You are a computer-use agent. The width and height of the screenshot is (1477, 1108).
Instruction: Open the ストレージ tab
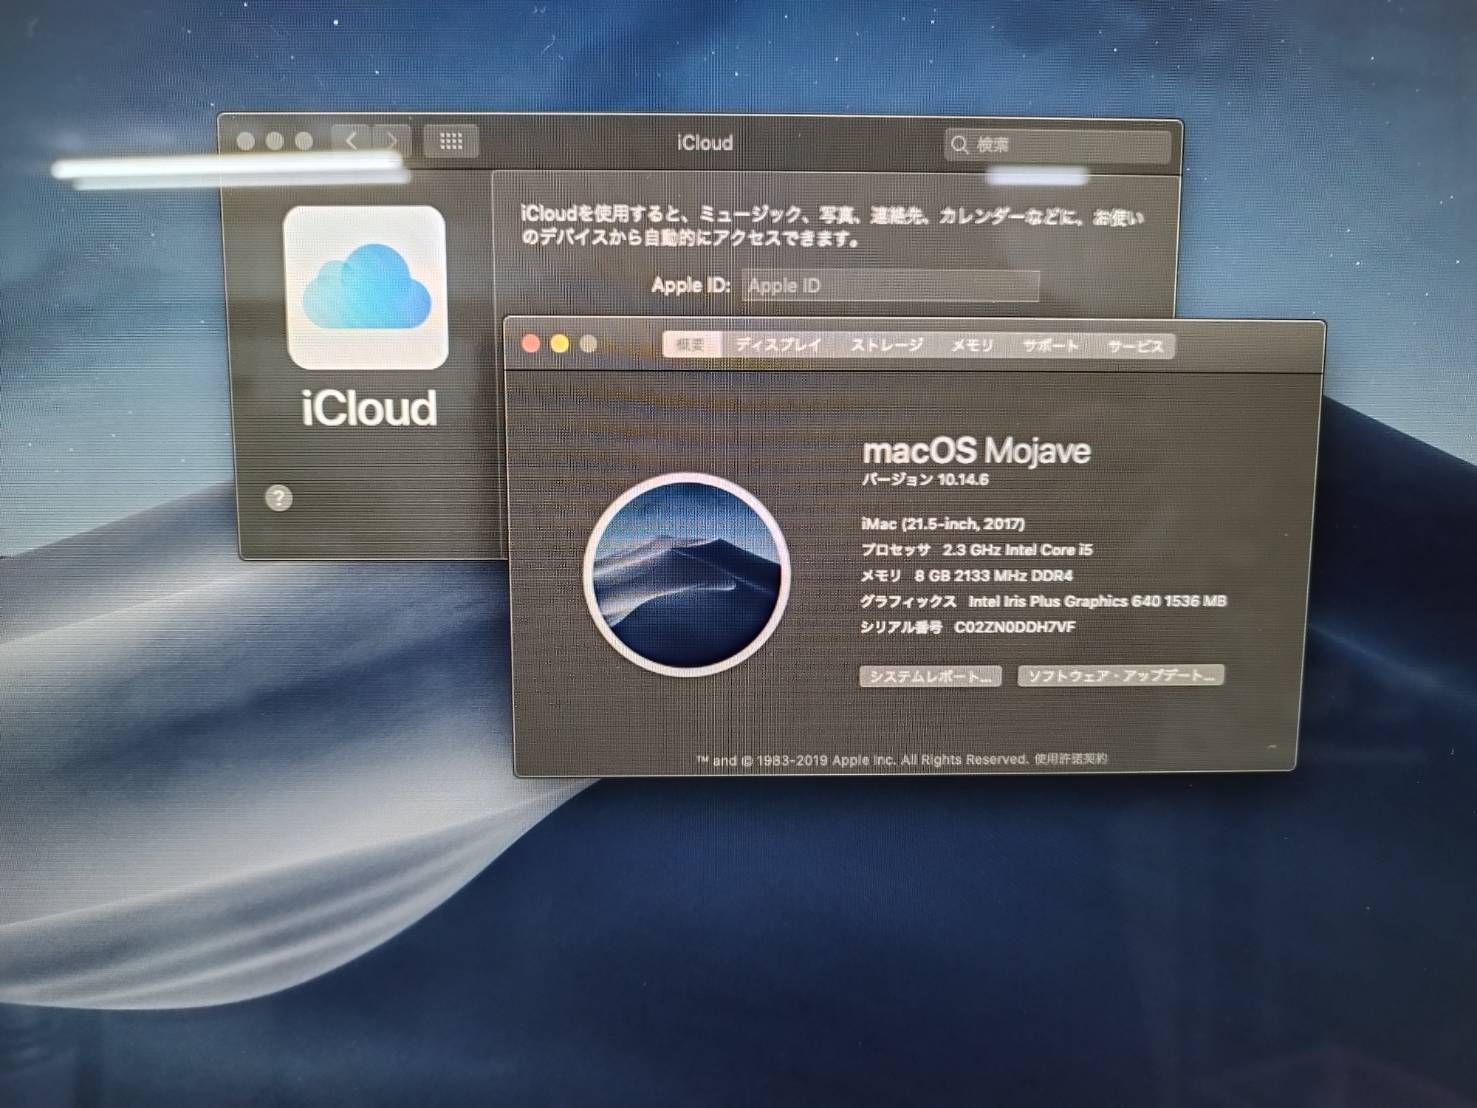[x=886, y=346]
